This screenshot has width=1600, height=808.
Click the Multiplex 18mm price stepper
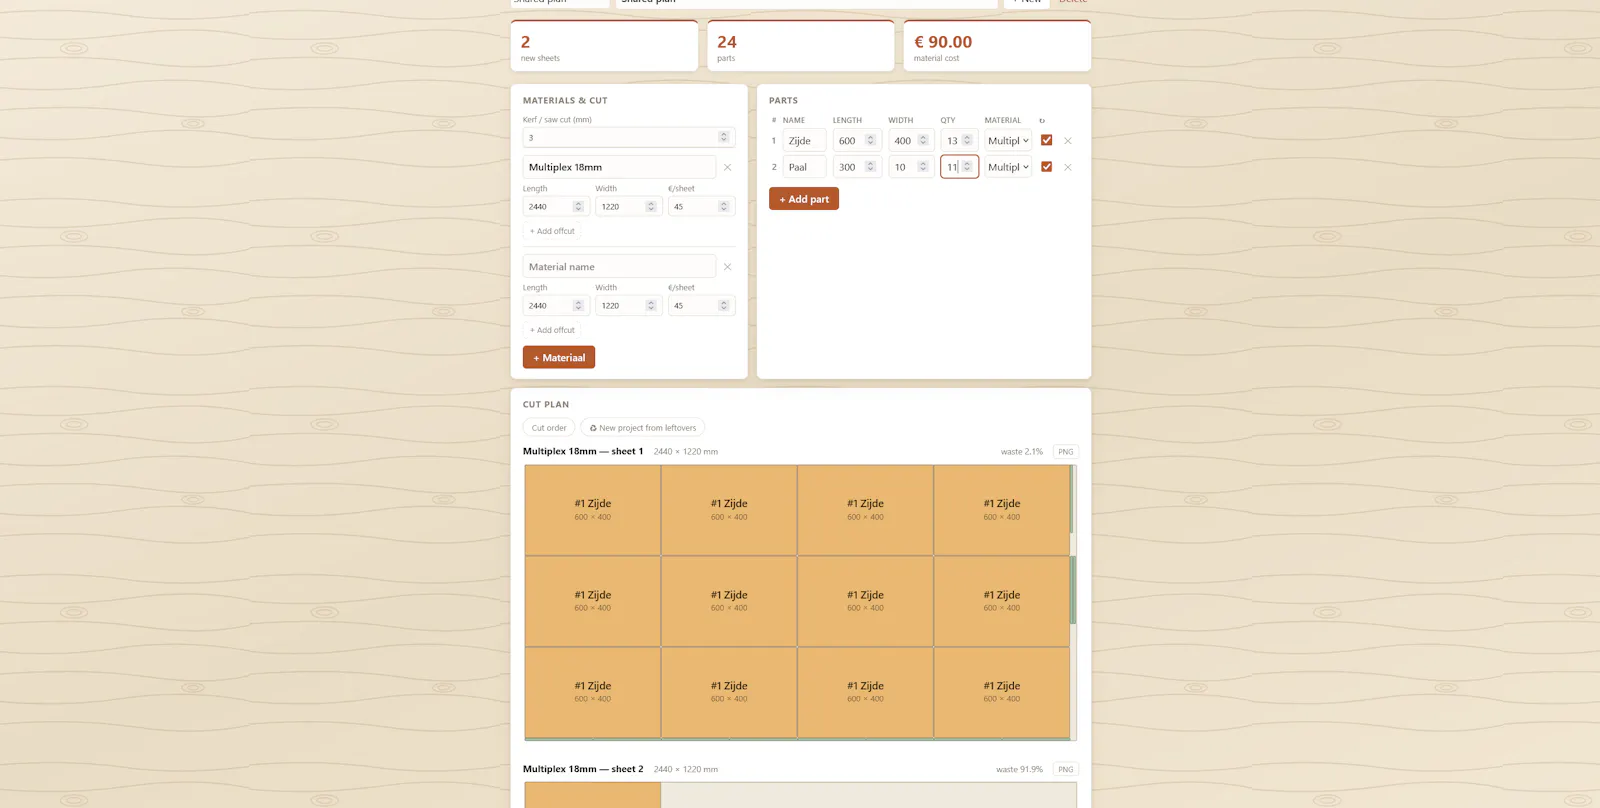724,206
